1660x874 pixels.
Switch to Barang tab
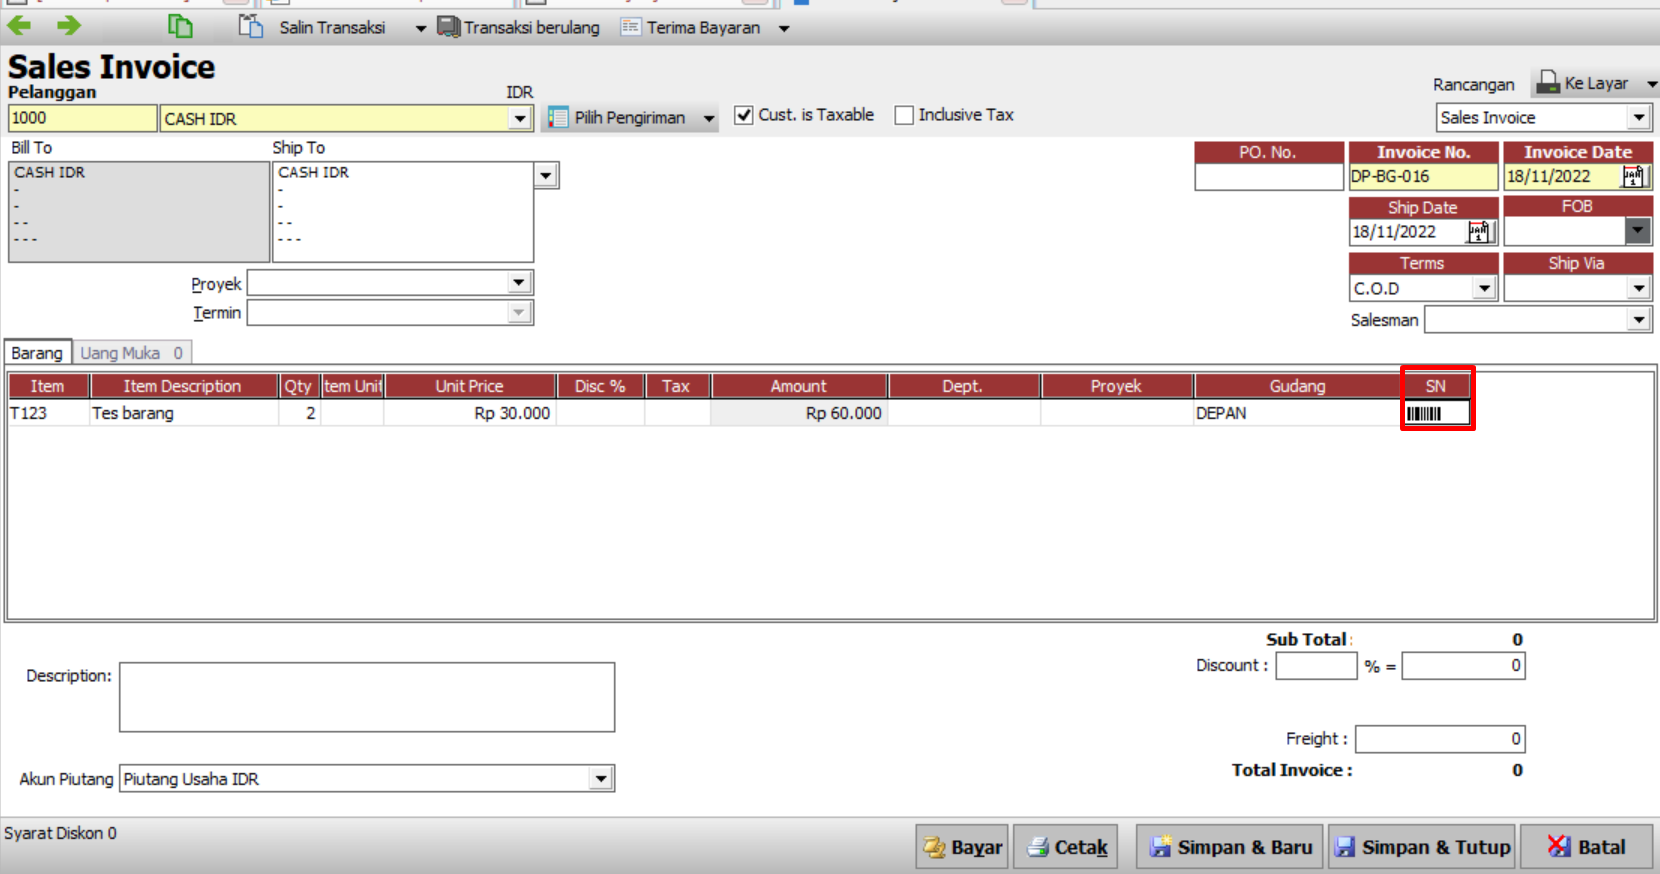coord(37,353)
